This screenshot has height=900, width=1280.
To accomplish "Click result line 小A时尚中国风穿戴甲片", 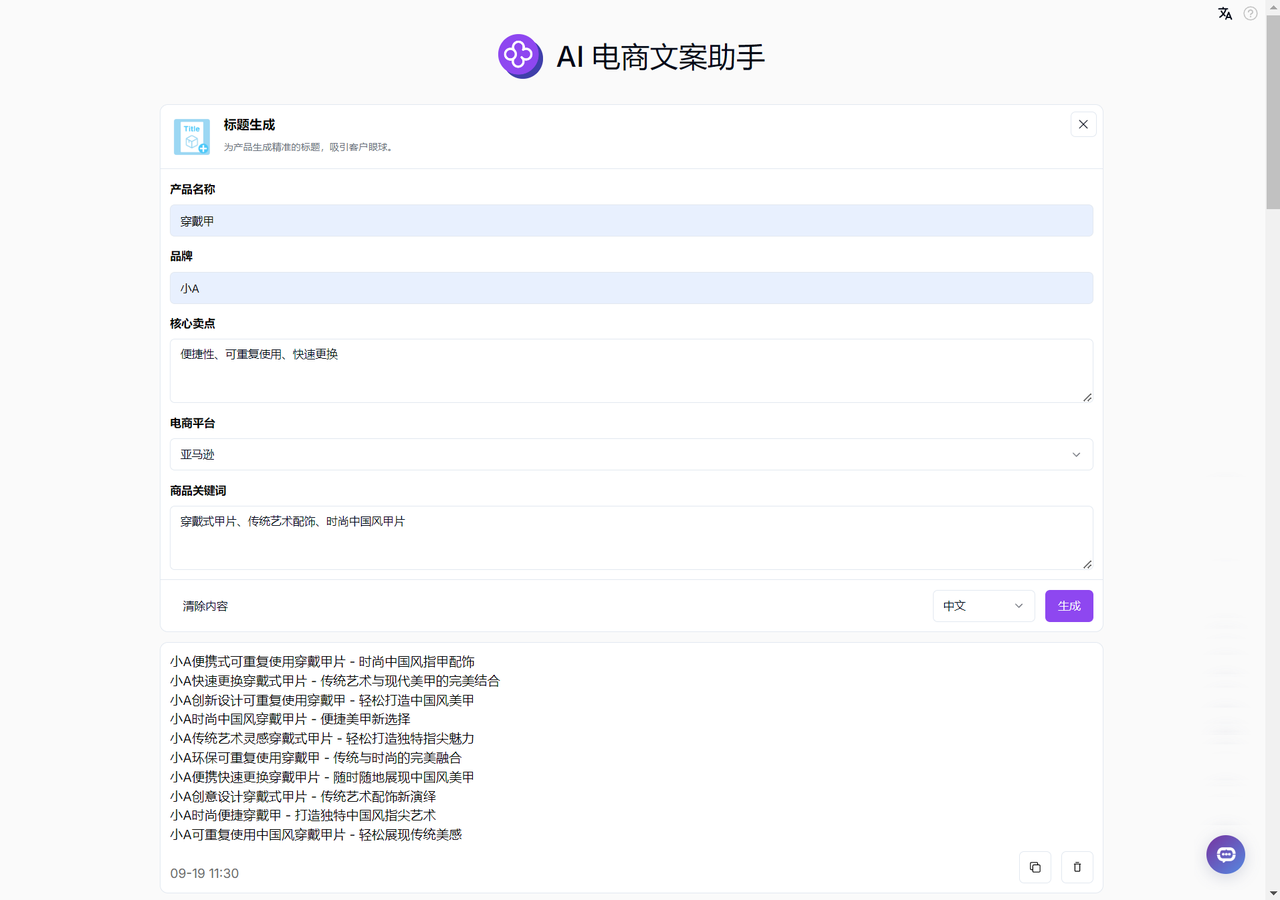I will pos(290,719).
